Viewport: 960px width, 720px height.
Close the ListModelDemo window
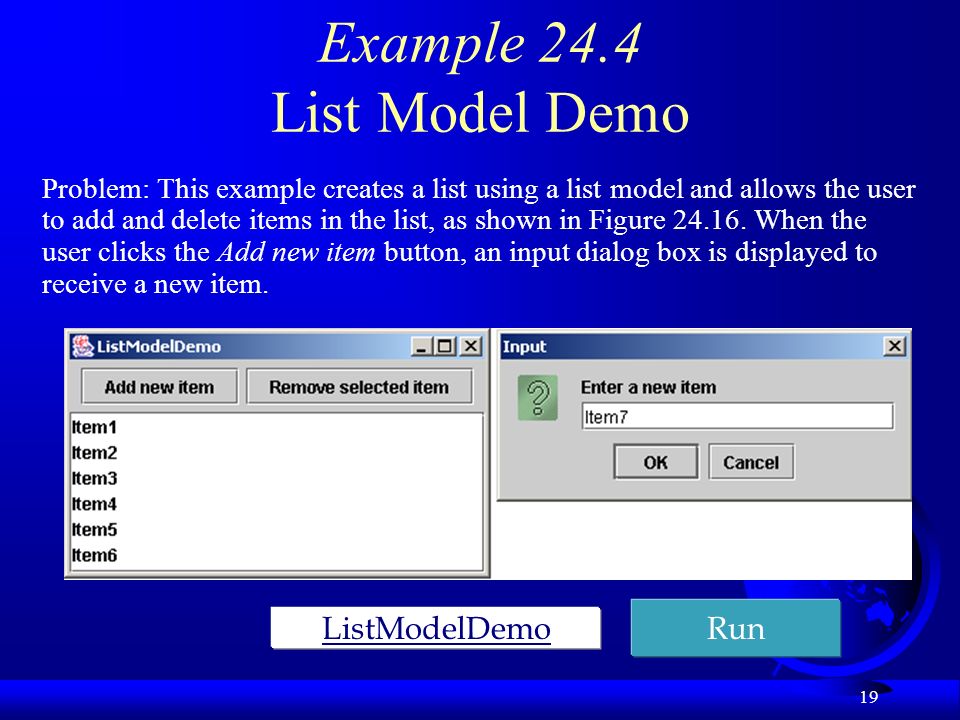coord(470,347)
